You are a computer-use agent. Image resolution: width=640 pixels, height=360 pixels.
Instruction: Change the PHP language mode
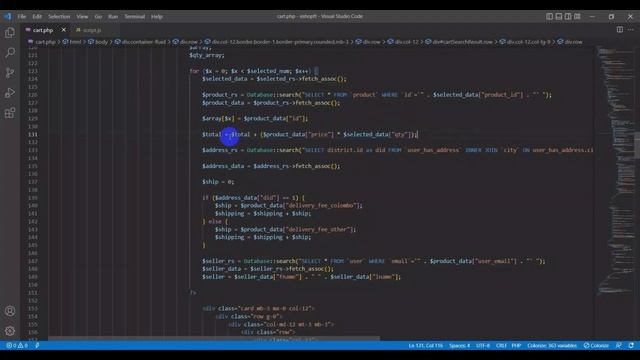coord(516,345)
